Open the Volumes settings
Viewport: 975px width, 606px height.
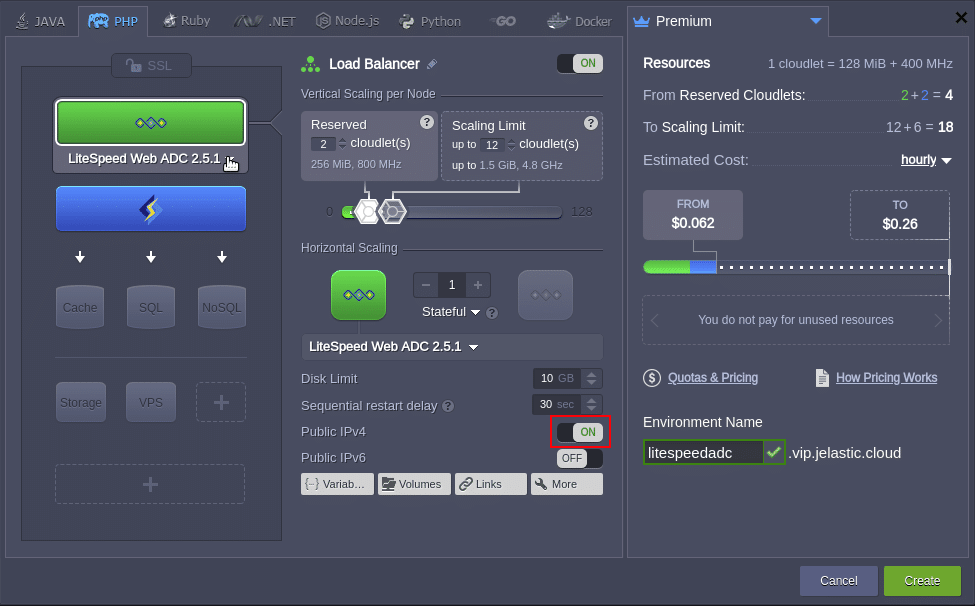click(414, 484)
